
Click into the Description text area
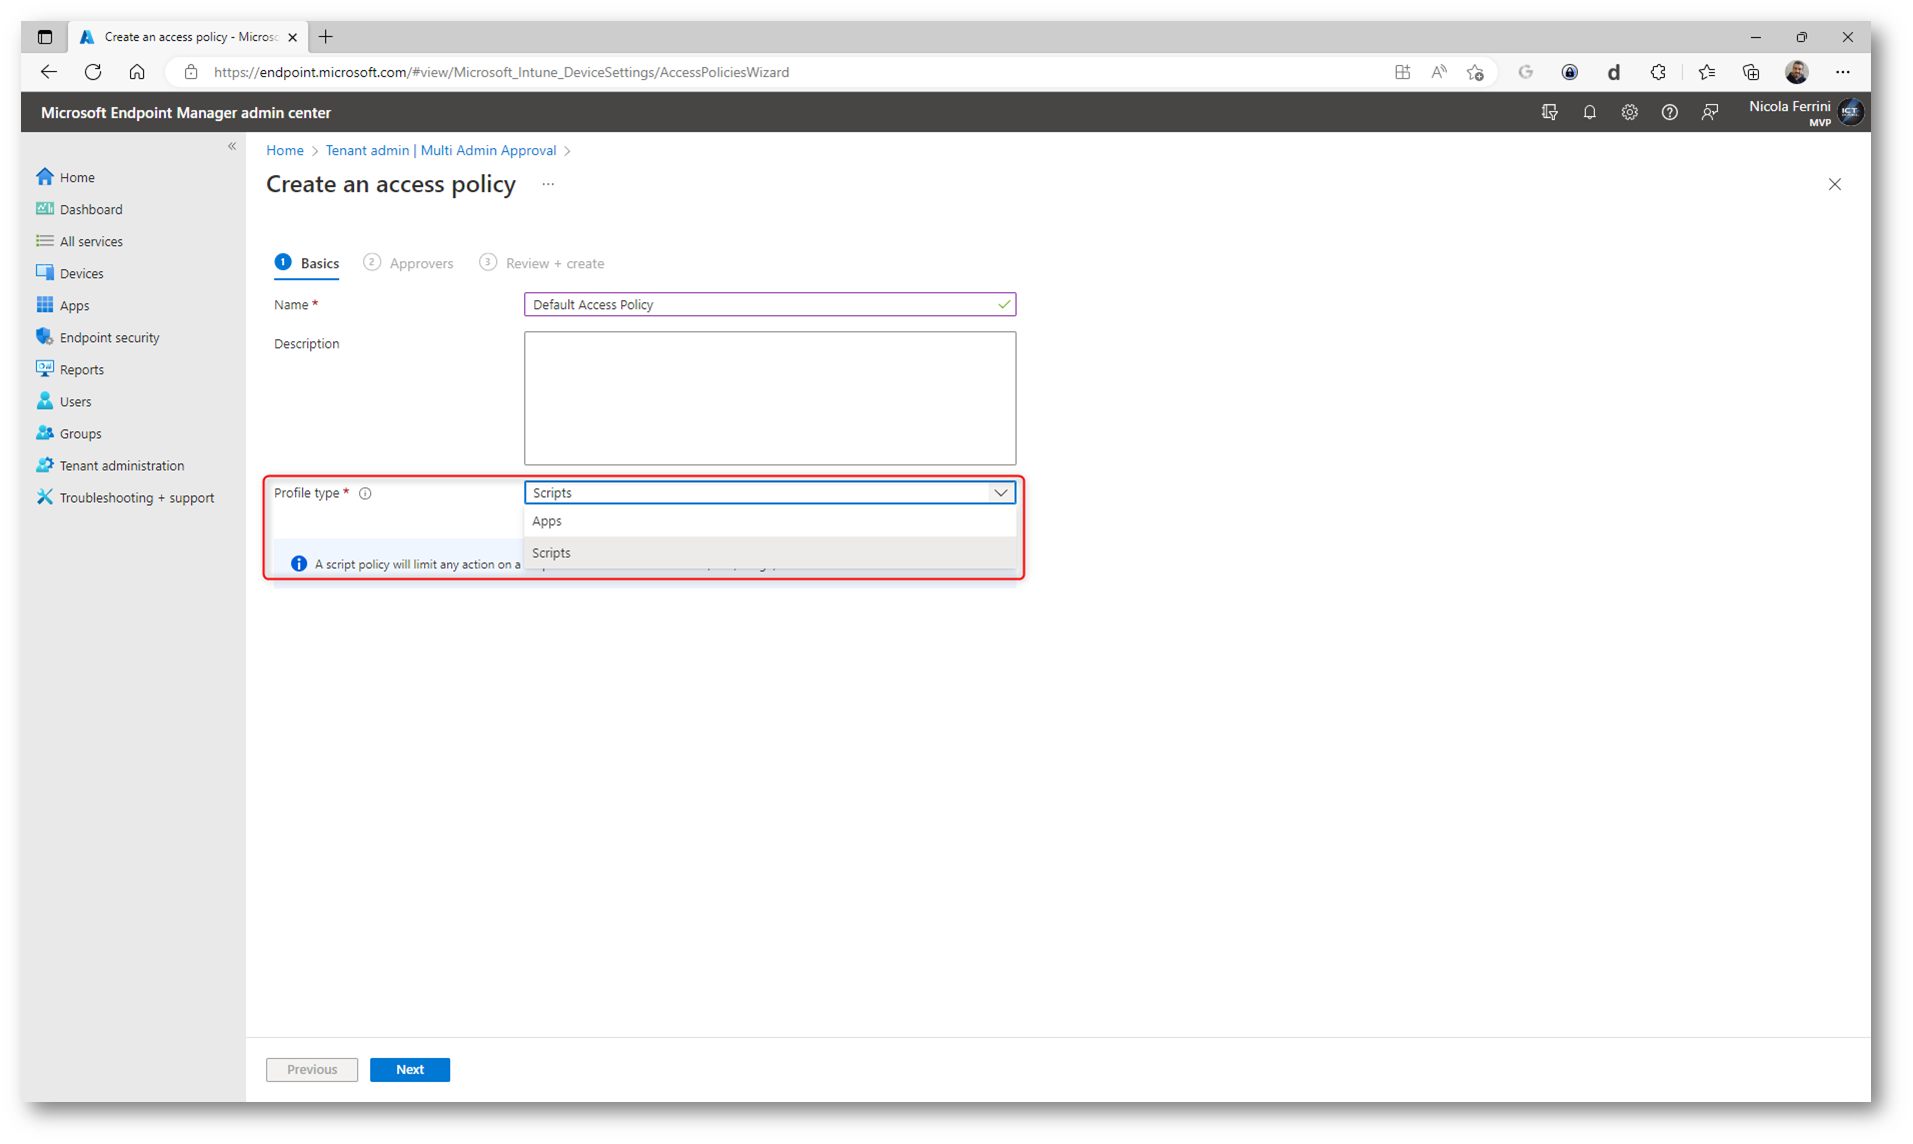tap(769, 398)
